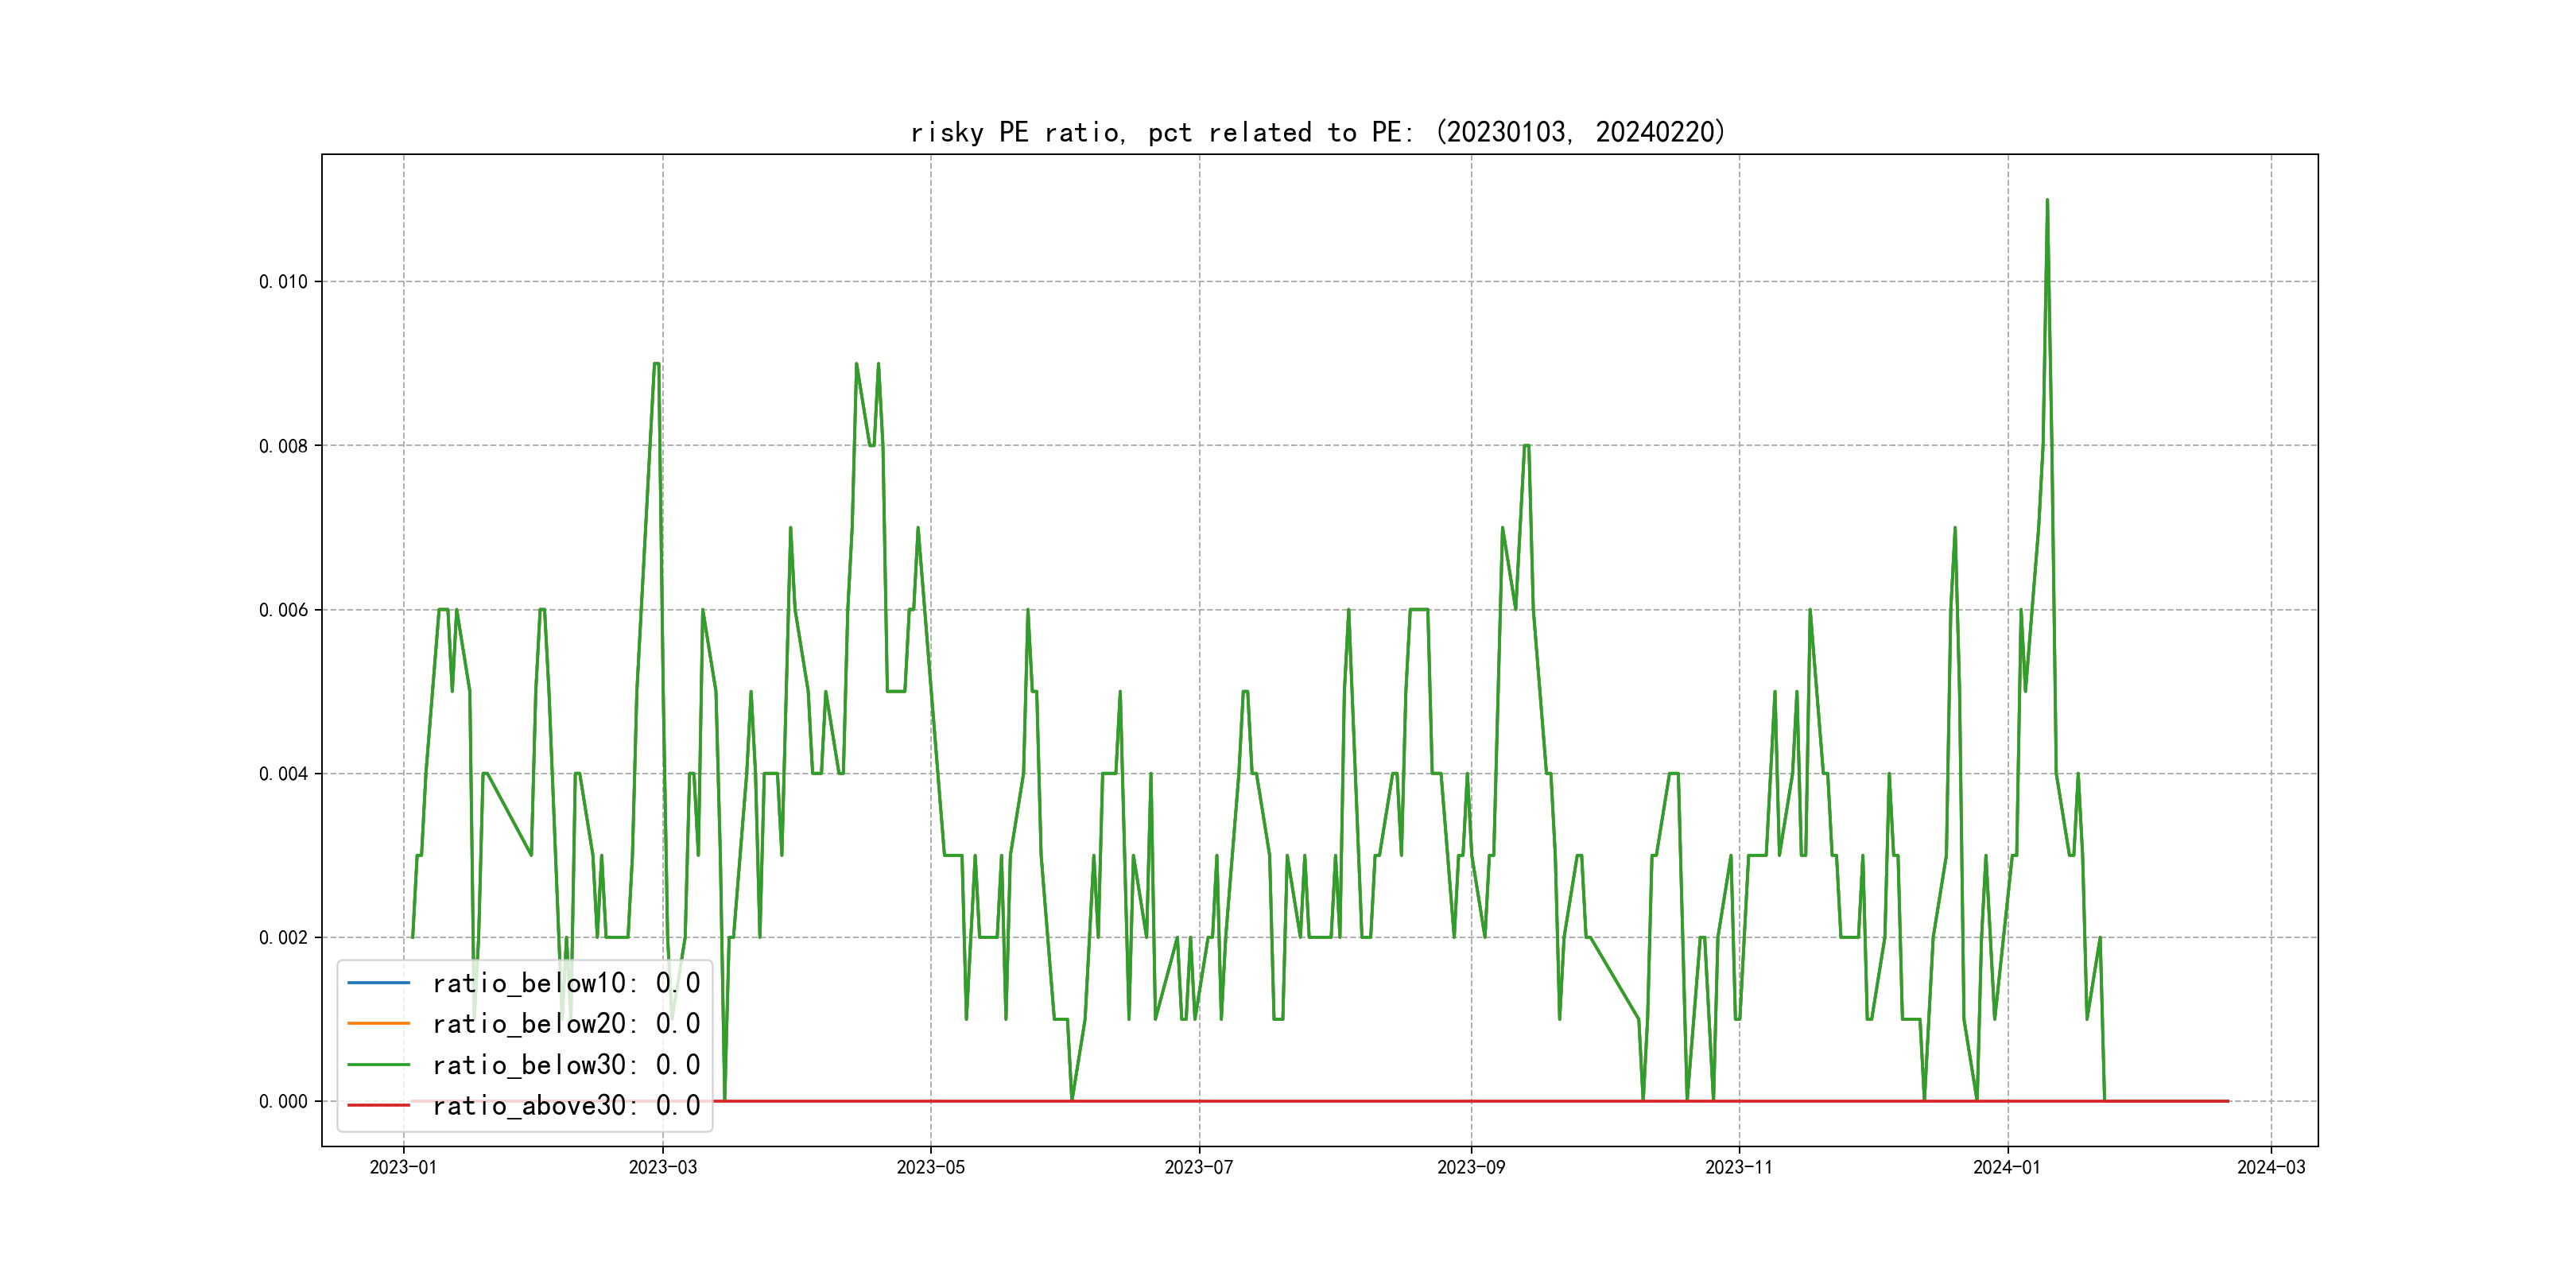This screenshot has height=1288, width=2576.
Task: Select the ratio_below10: 0.0 legend label
Action: coord(565,983)
